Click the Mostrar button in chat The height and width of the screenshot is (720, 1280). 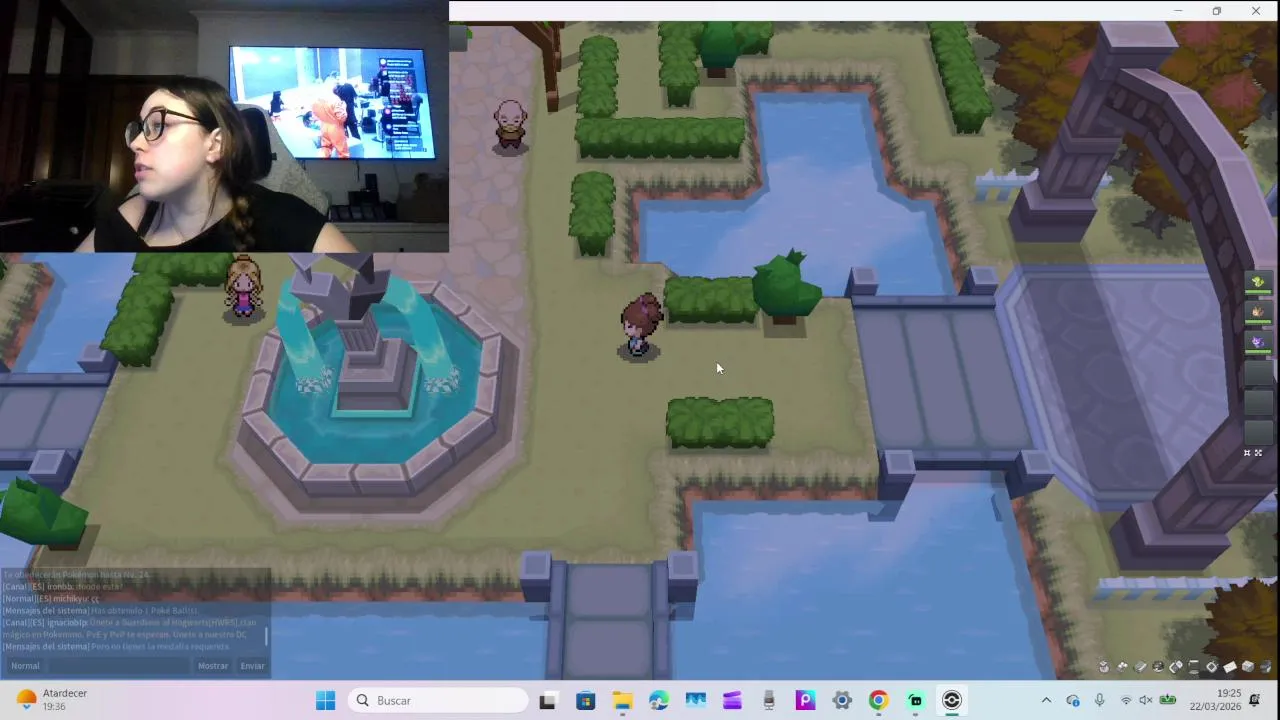pyautogui.click(x=213, y=665)
